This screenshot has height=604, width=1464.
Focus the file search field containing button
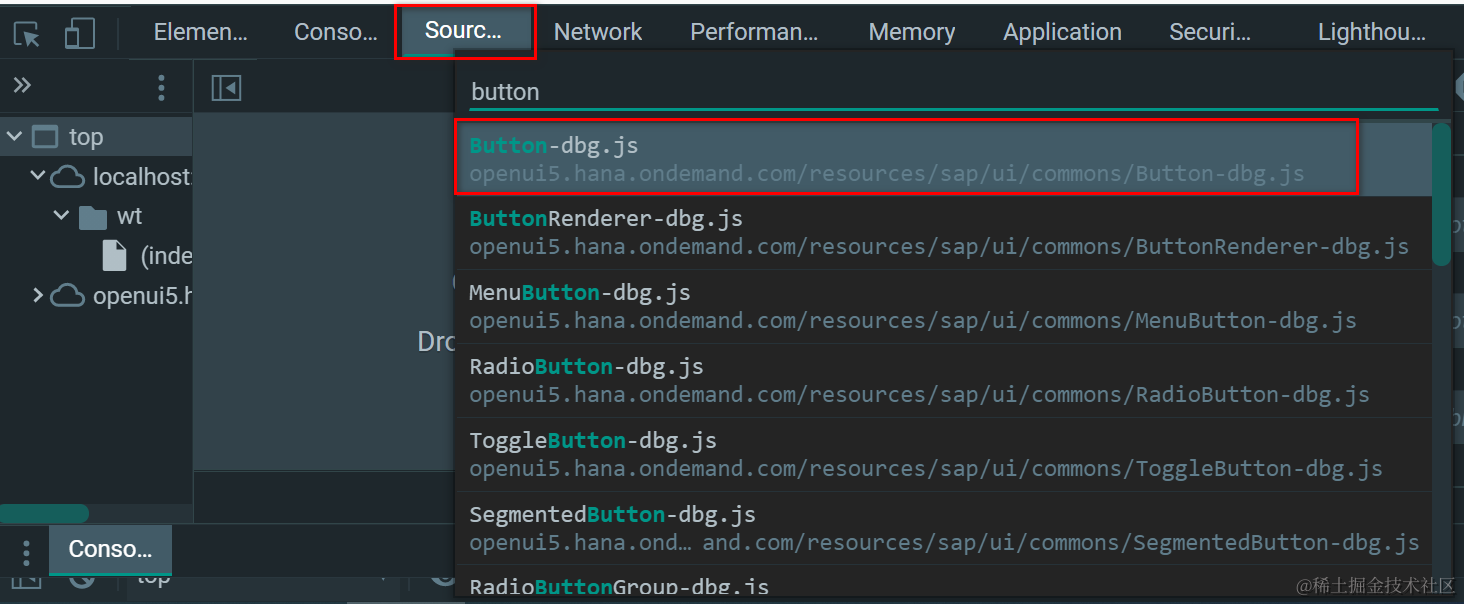(x=954, y=92)
